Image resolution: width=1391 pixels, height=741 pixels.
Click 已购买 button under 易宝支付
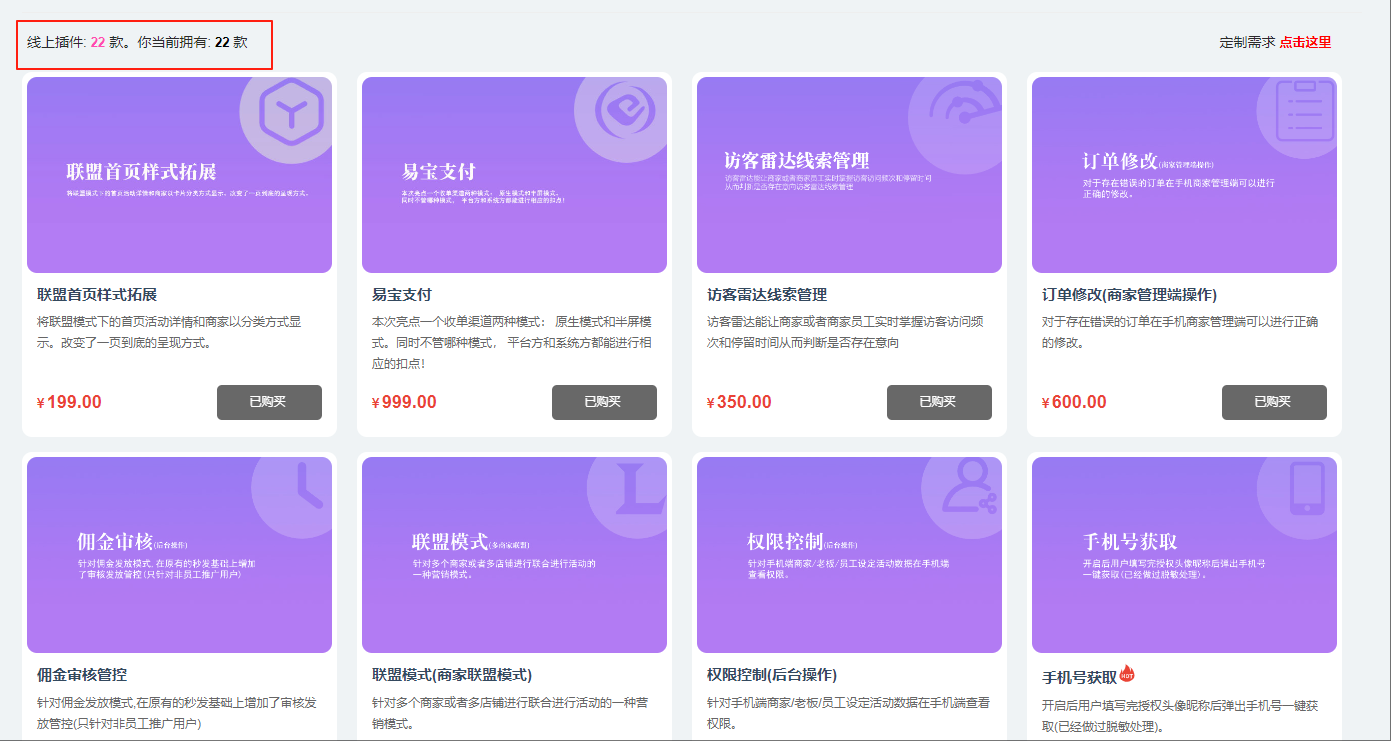(604, 402)
